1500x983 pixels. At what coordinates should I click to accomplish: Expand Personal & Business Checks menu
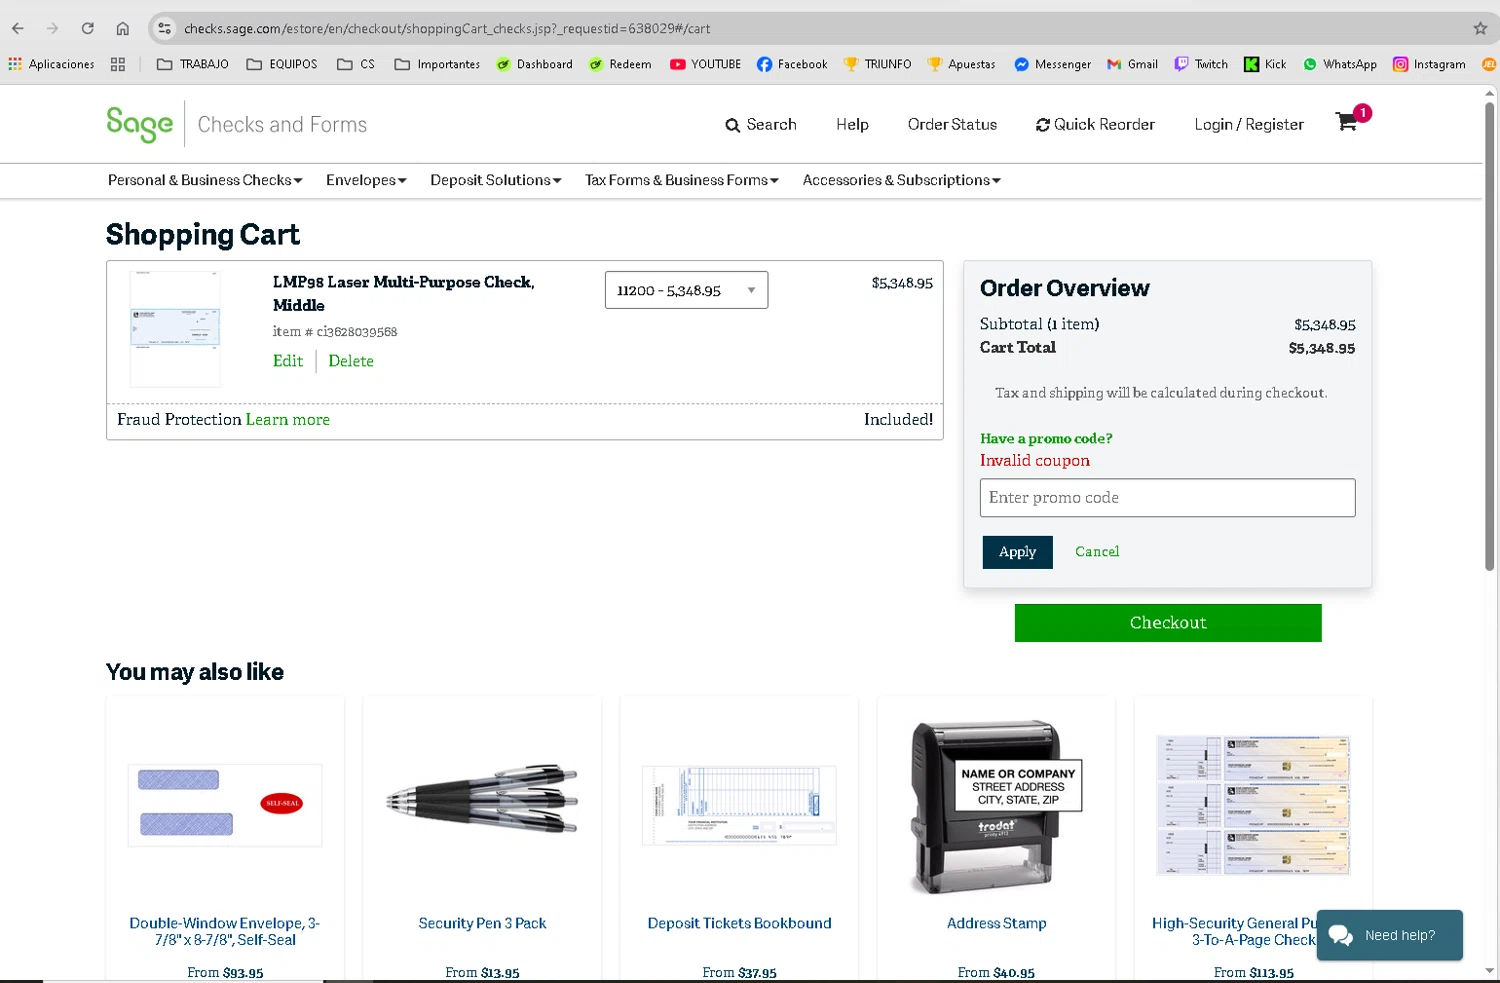click(x=205, y=180)
